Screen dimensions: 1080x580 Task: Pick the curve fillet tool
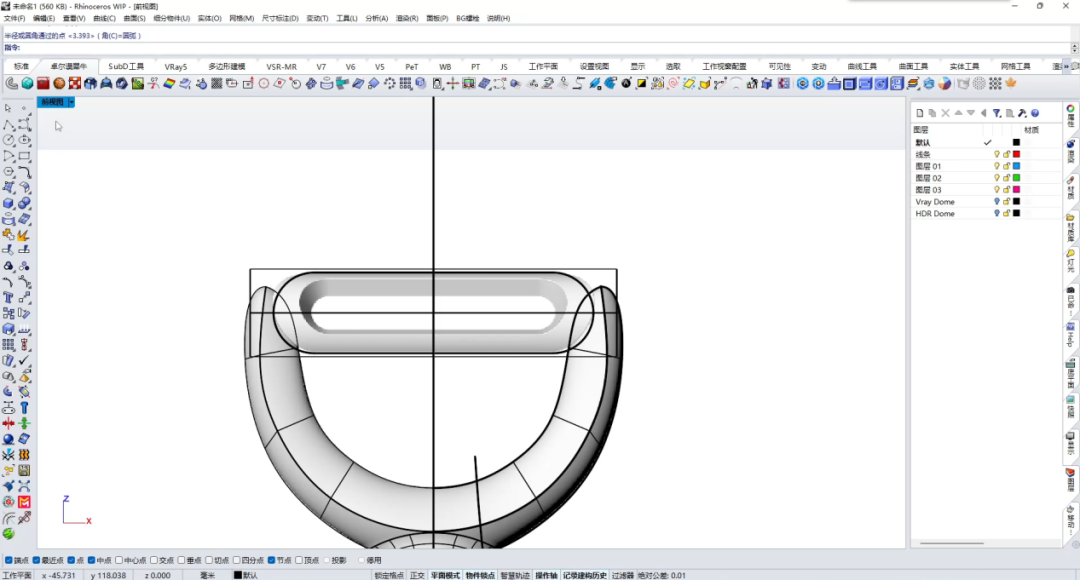coord(24,172)
